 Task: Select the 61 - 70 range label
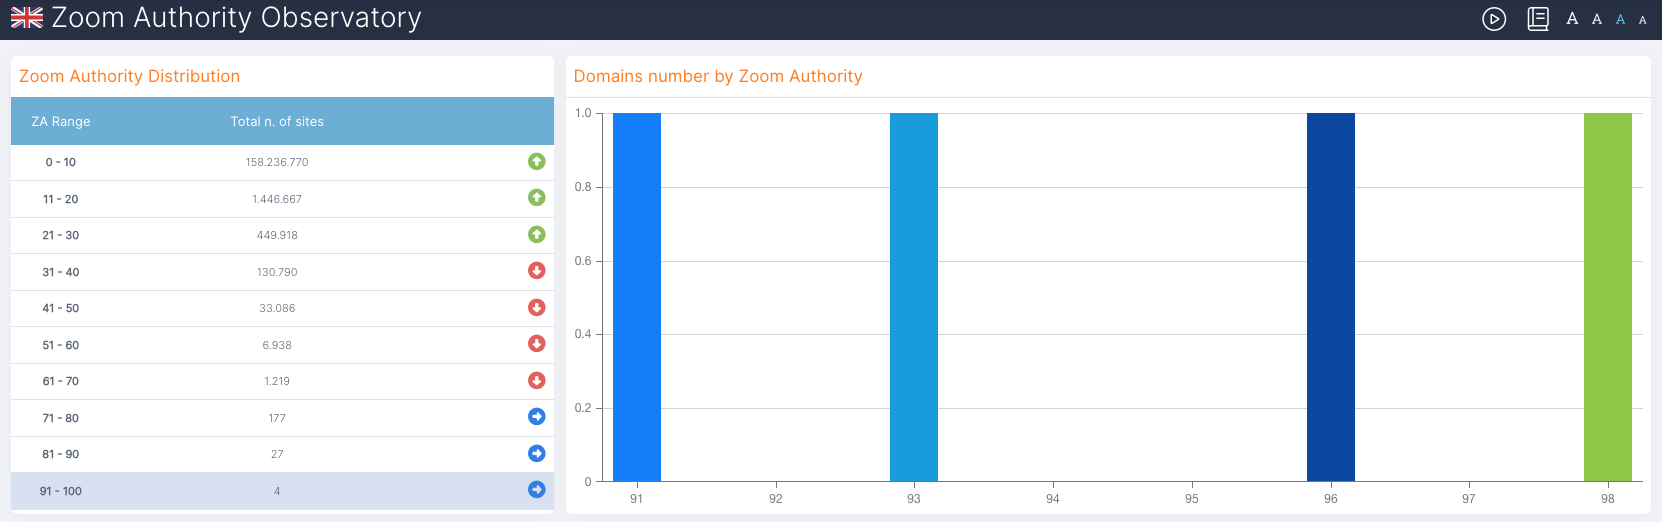[61, 381]
